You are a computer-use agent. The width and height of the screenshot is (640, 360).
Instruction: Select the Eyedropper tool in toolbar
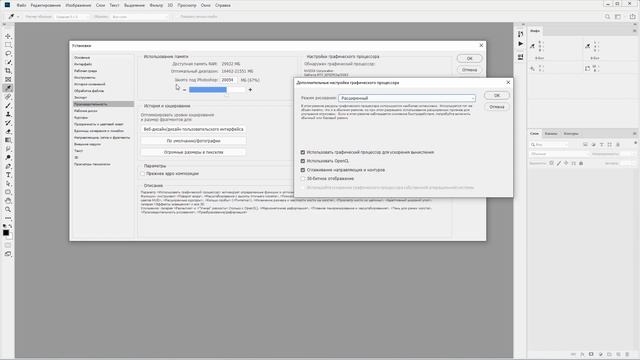coord(8,88)
